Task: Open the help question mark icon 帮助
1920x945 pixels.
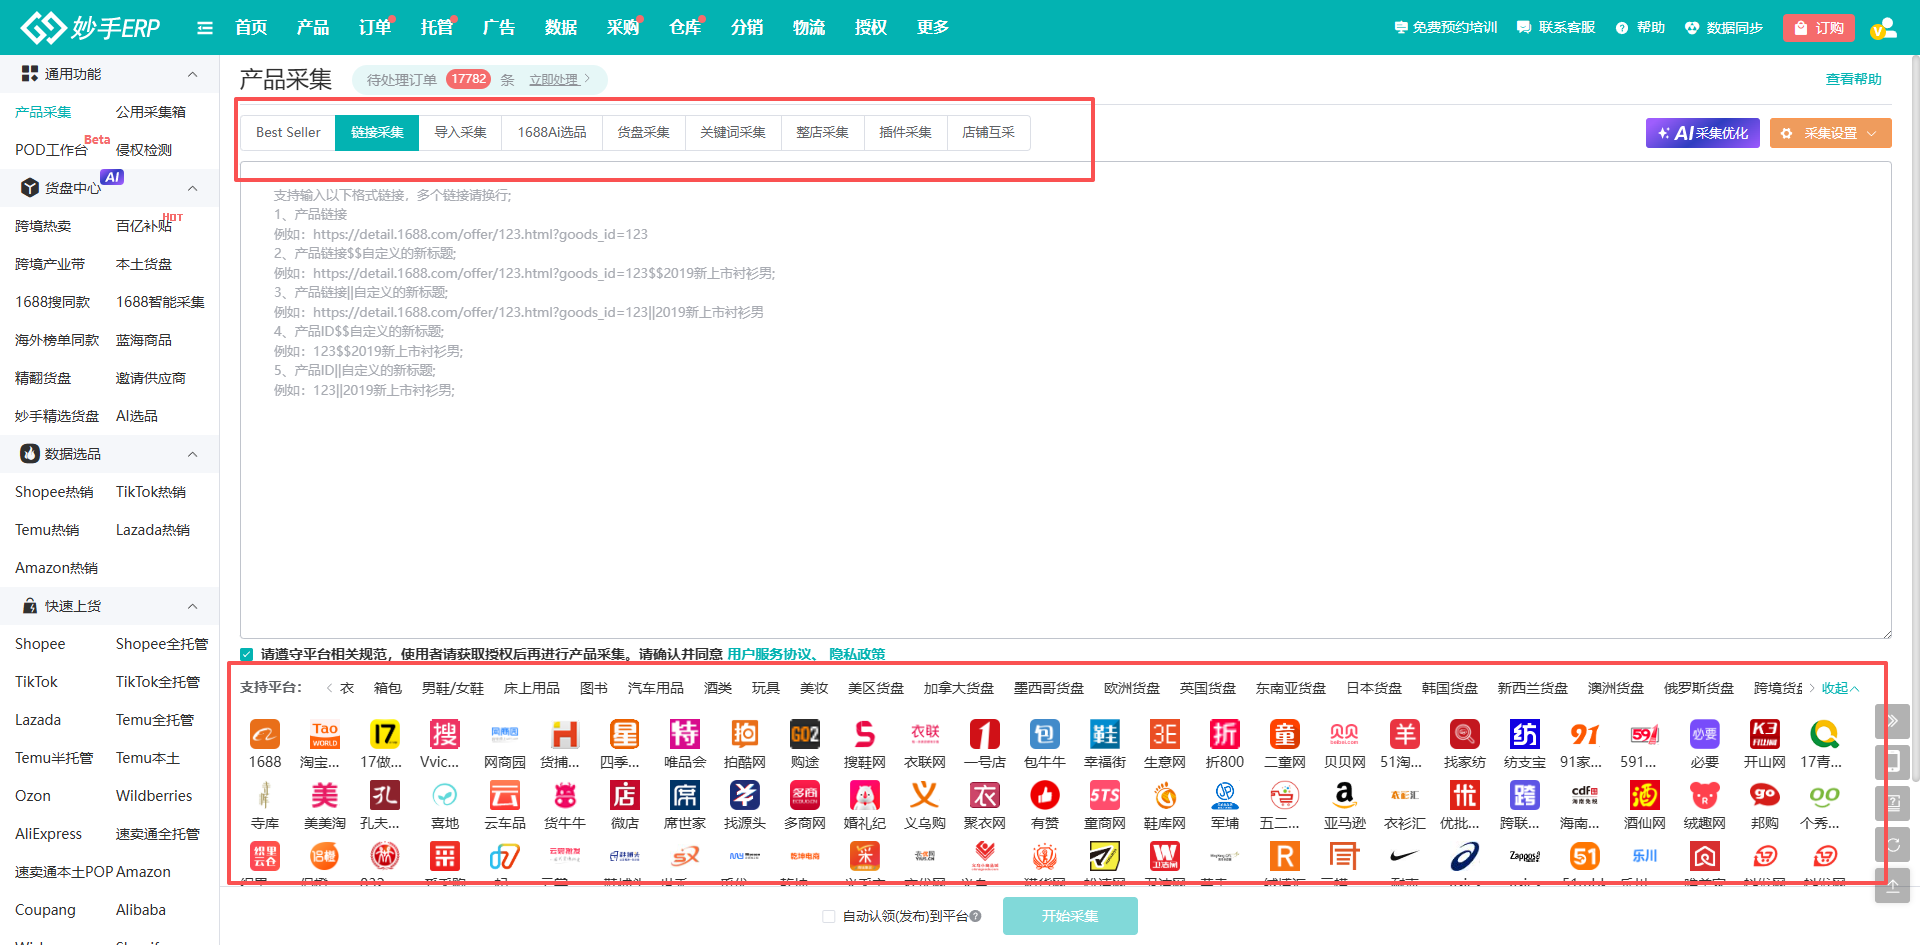Action: click(1622, 28)
